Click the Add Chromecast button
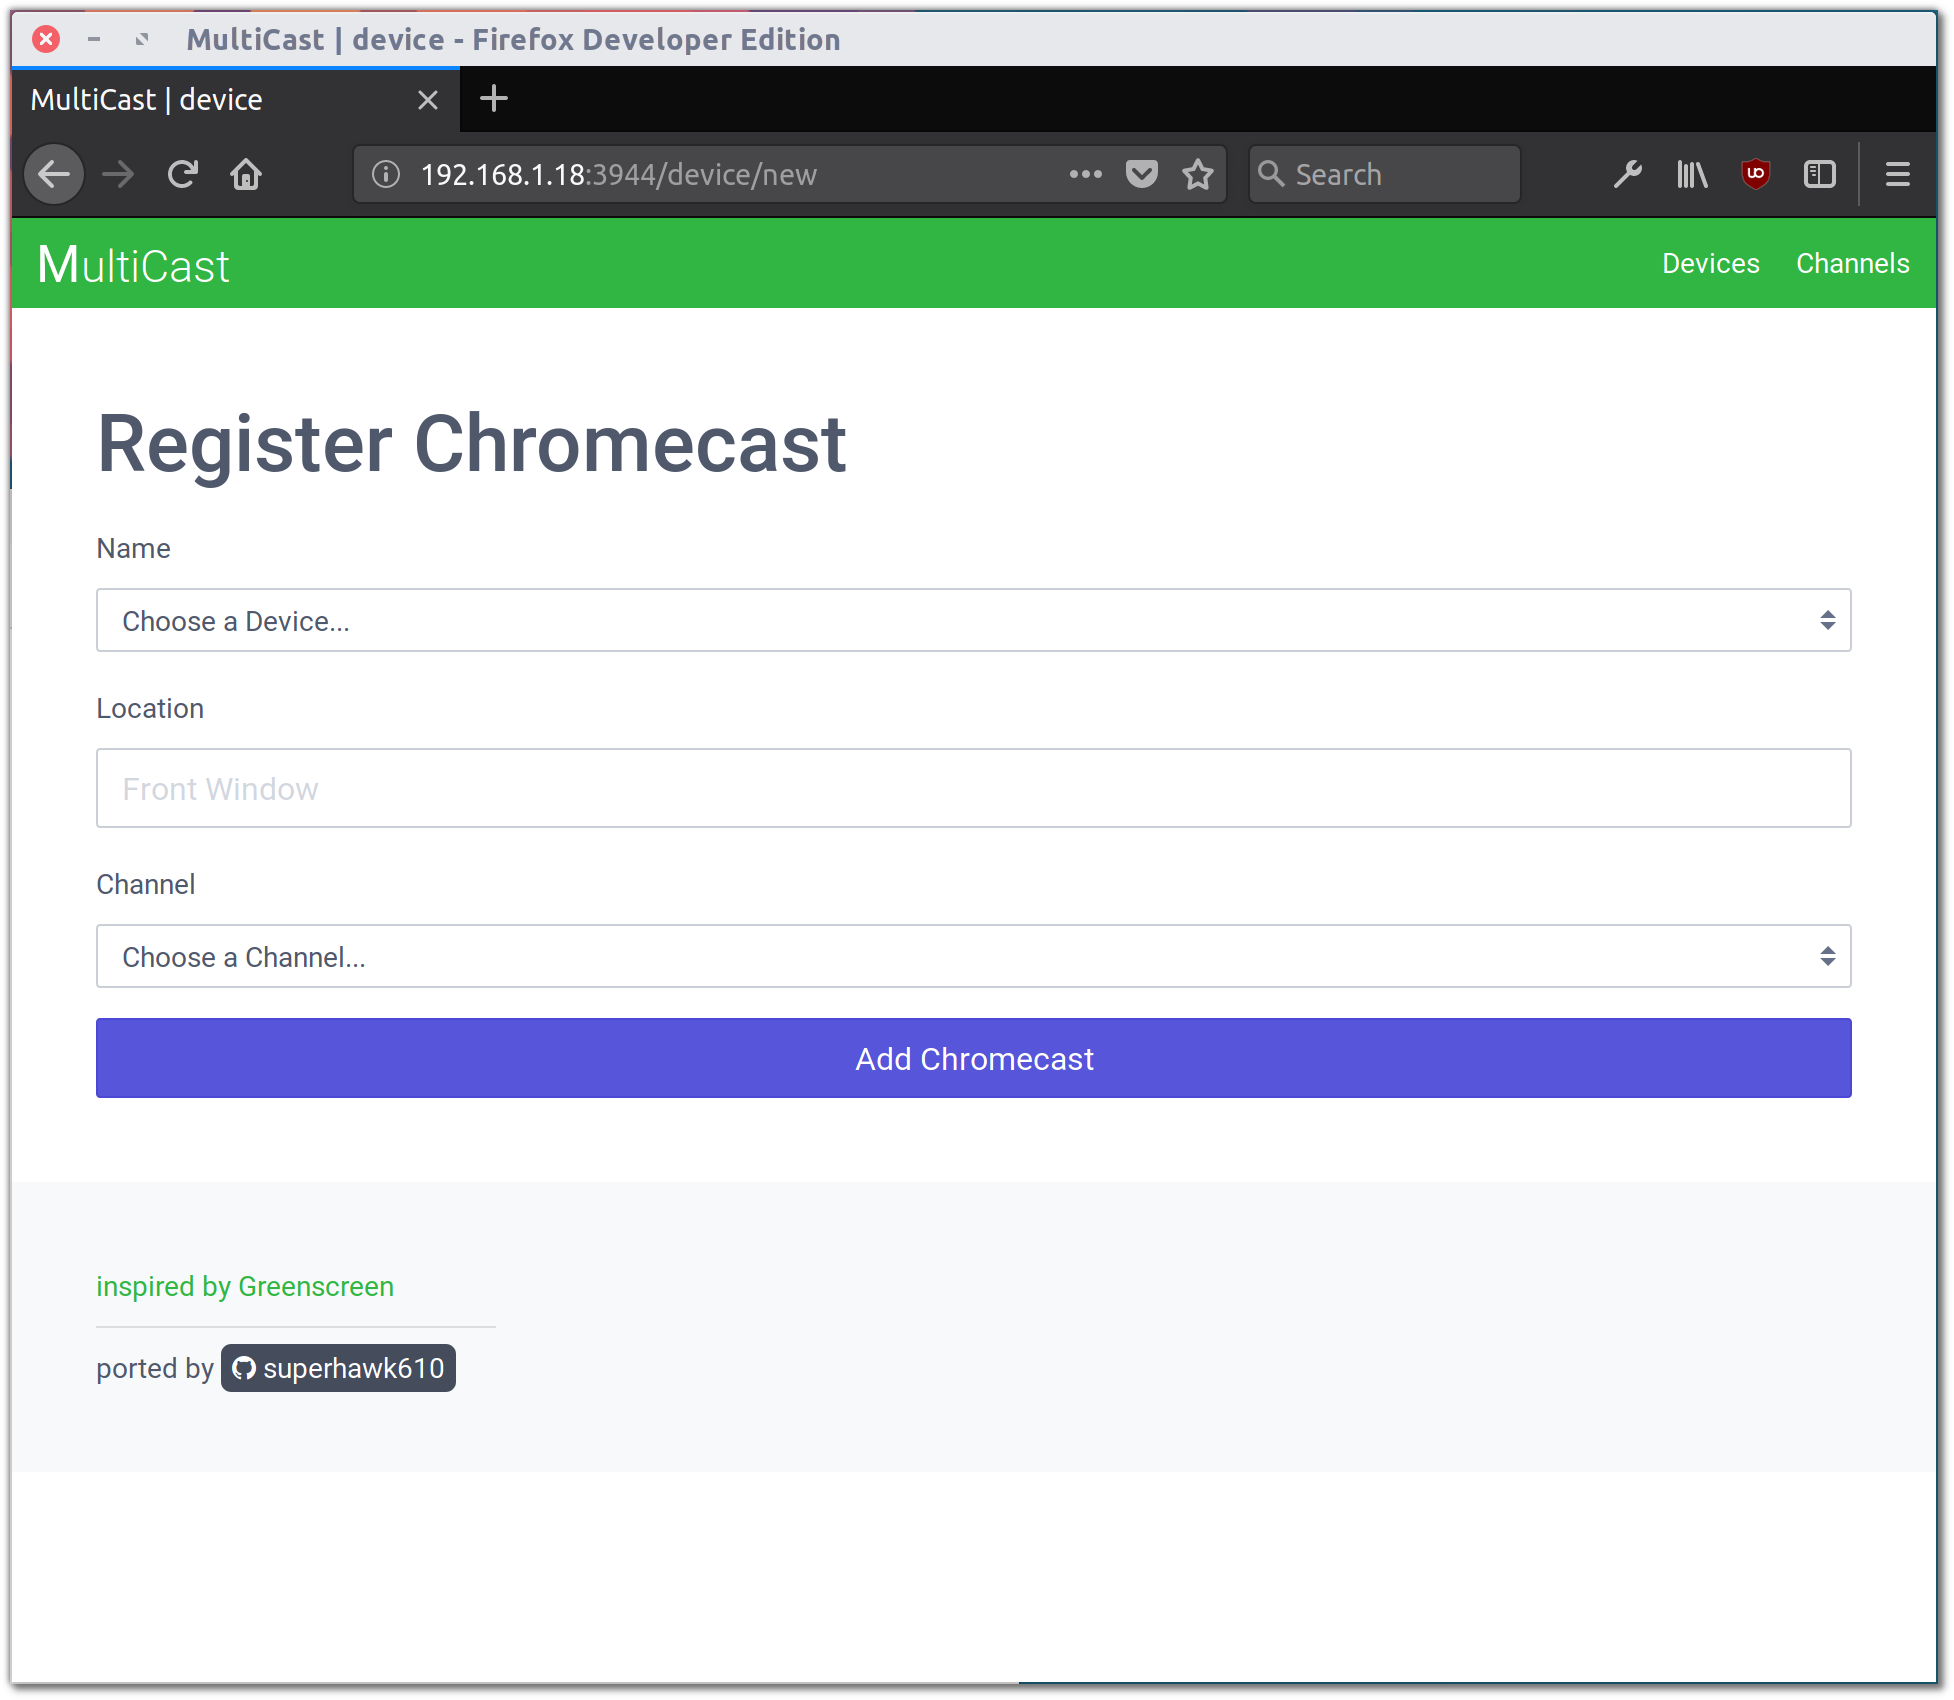1954x1700 pixels. point(974,1057)
